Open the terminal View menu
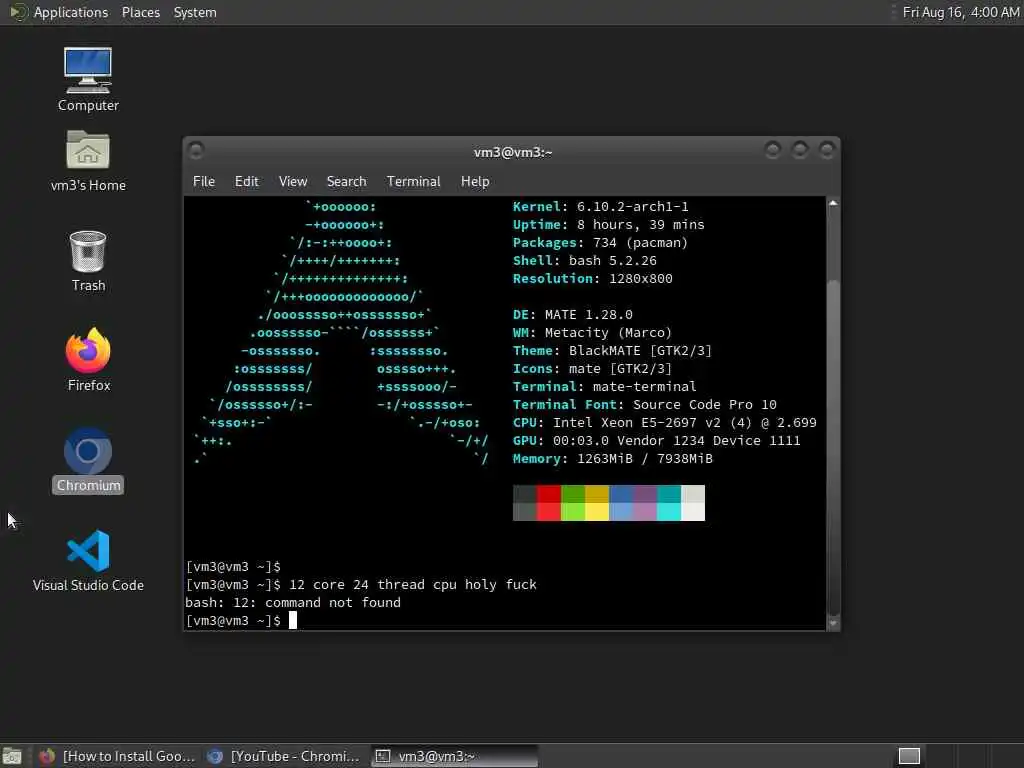Viewport: 1024px width, 768px height. (x=293, y=182)
